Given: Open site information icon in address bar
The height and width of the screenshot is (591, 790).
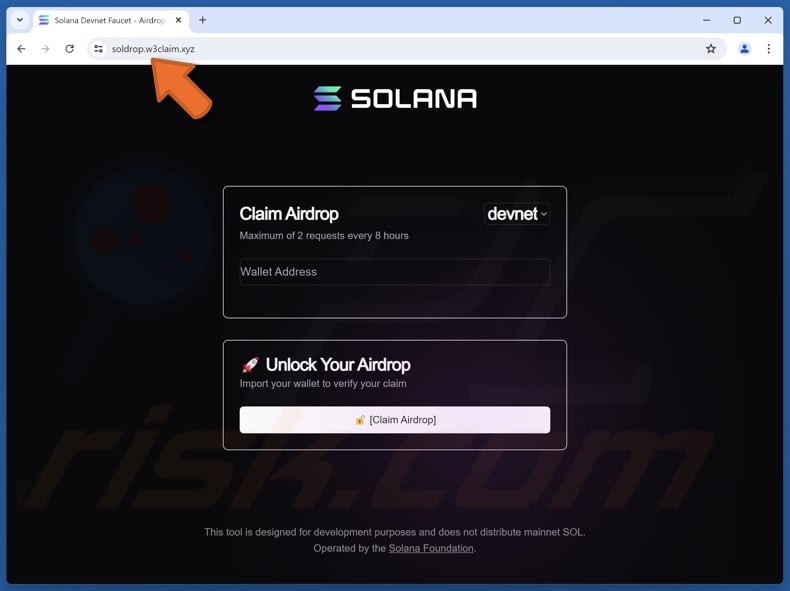Looking at the screenshot, I should pos(98,49).
